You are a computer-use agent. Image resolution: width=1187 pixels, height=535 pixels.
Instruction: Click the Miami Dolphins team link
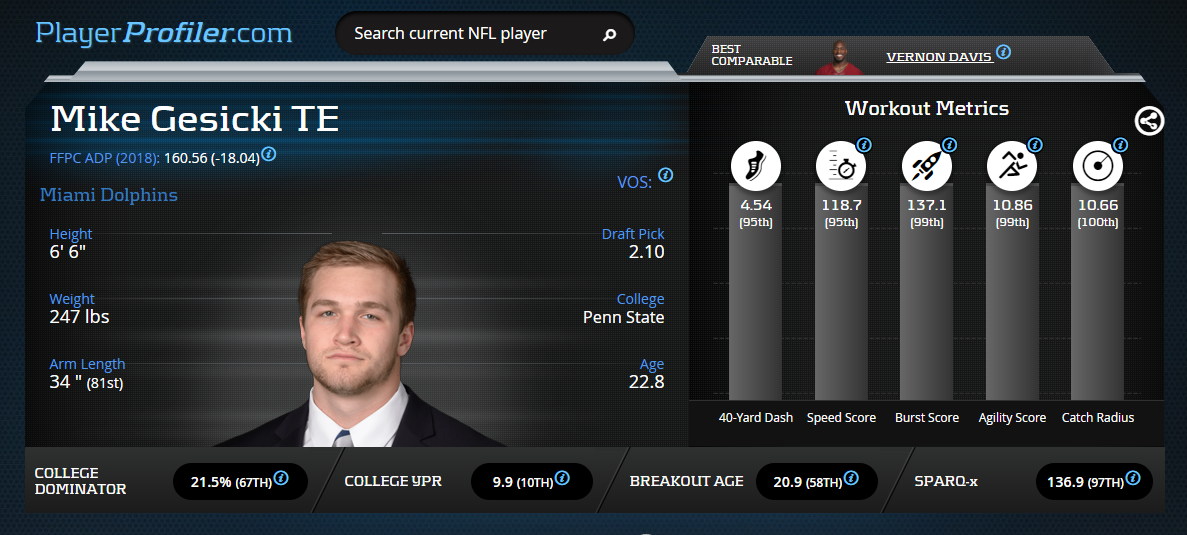point(108,195)
